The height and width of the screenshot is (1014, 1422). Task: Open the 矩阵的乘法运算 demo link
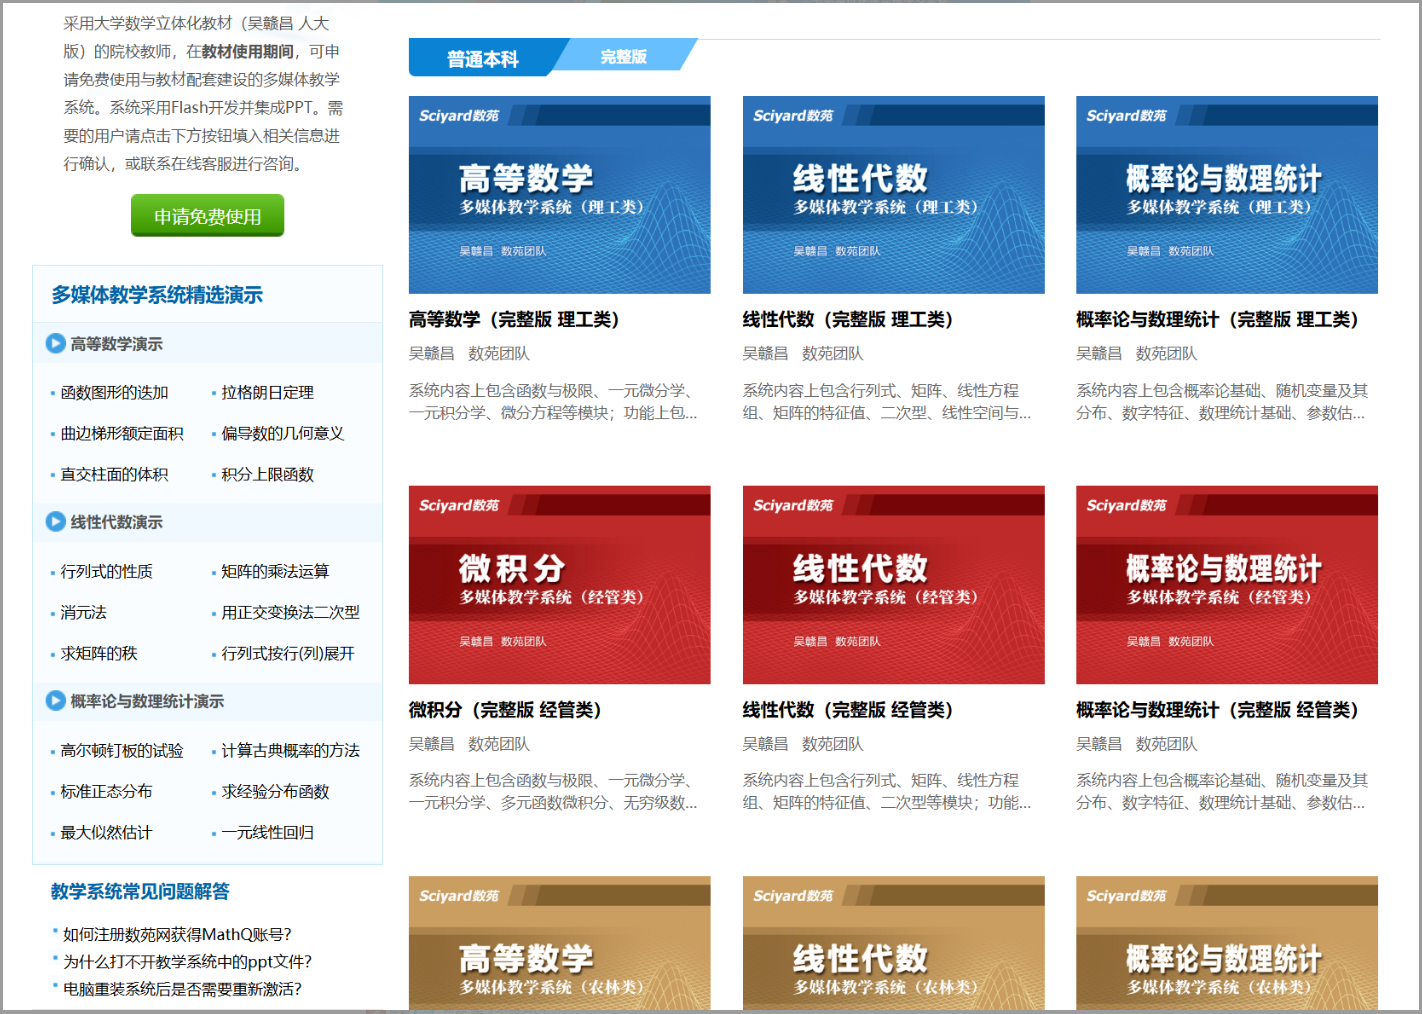point(275,572)
